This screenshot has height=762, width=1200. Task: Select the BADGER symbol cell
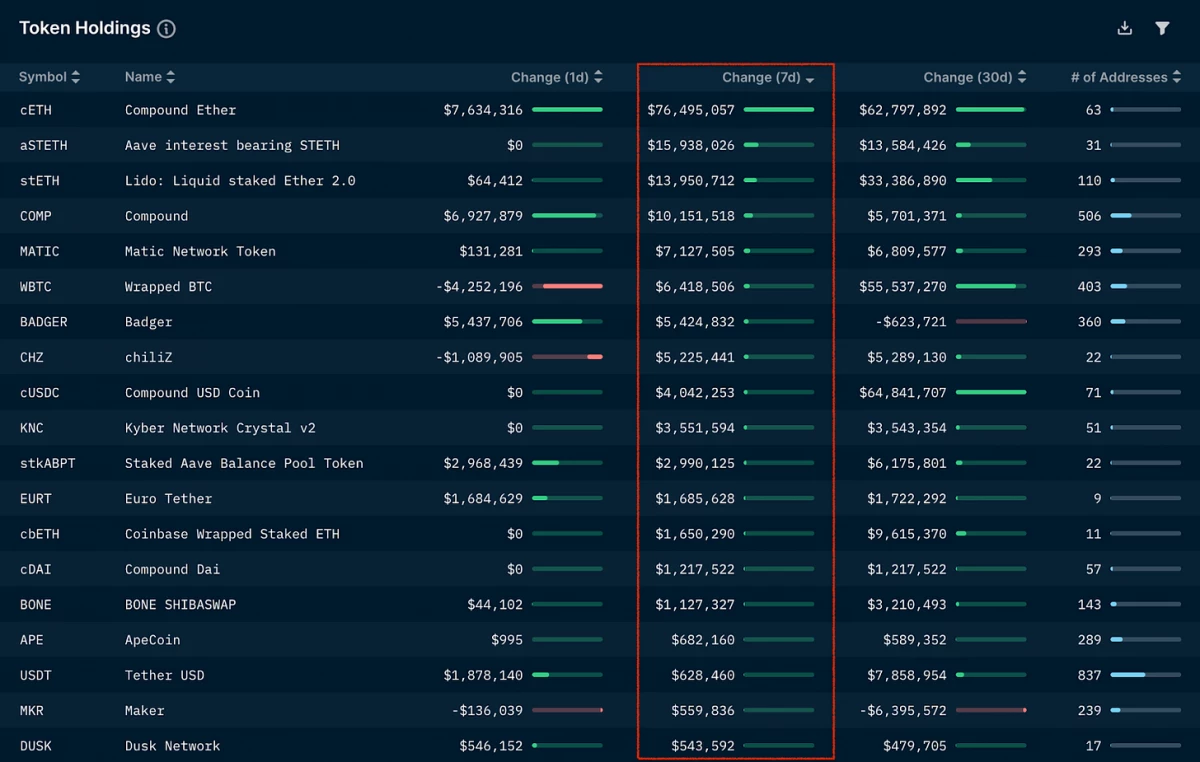pyautogui.click(x=44, y=322)
